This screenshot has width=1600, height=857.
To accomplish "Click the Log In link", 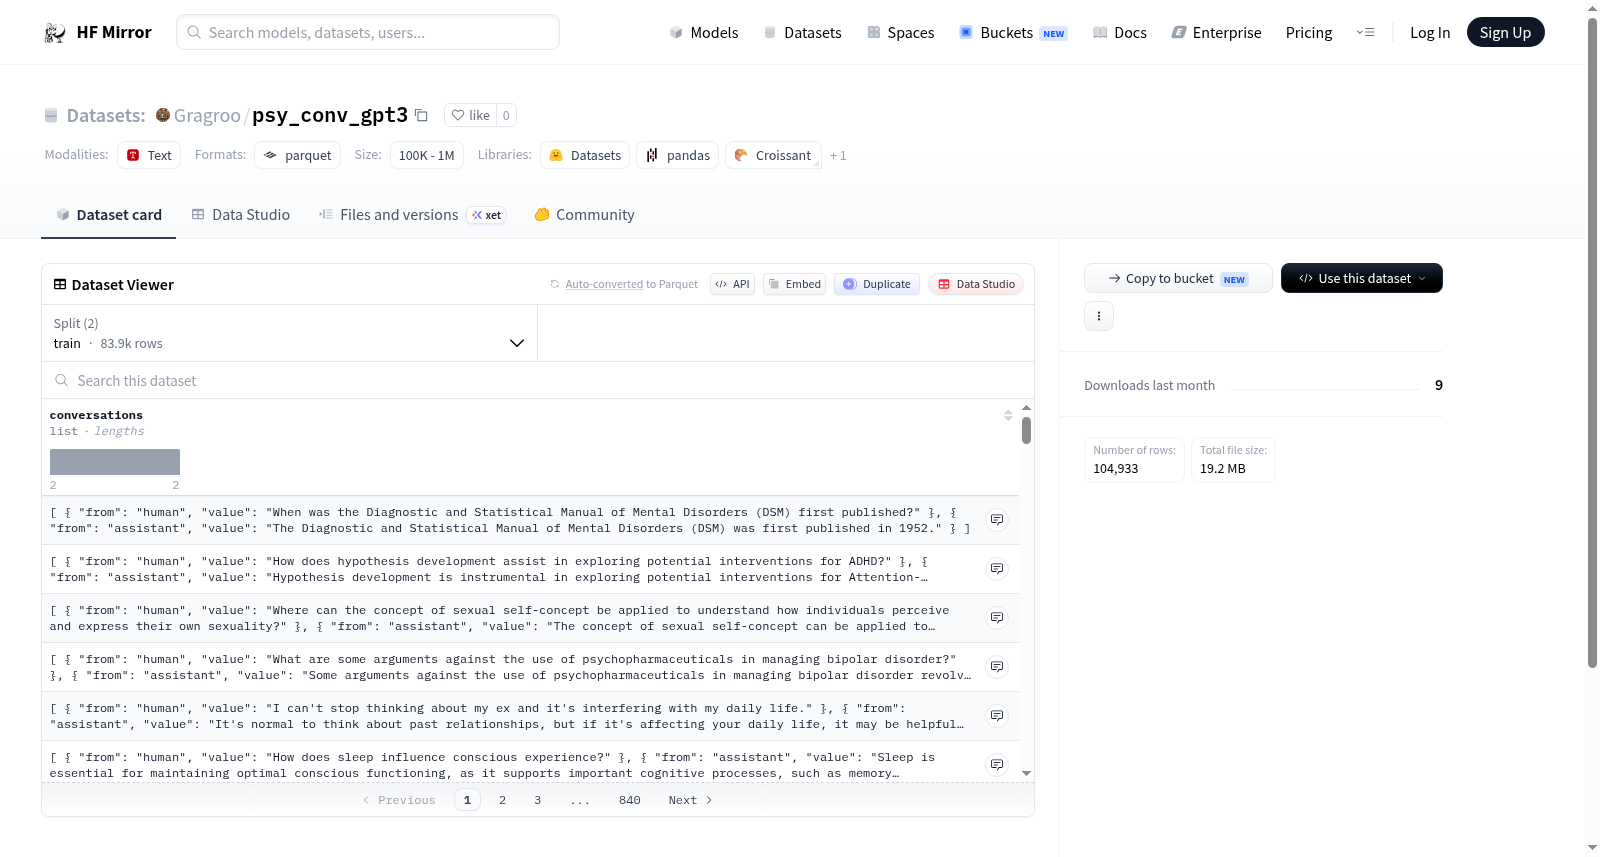I will [1430, 32].
